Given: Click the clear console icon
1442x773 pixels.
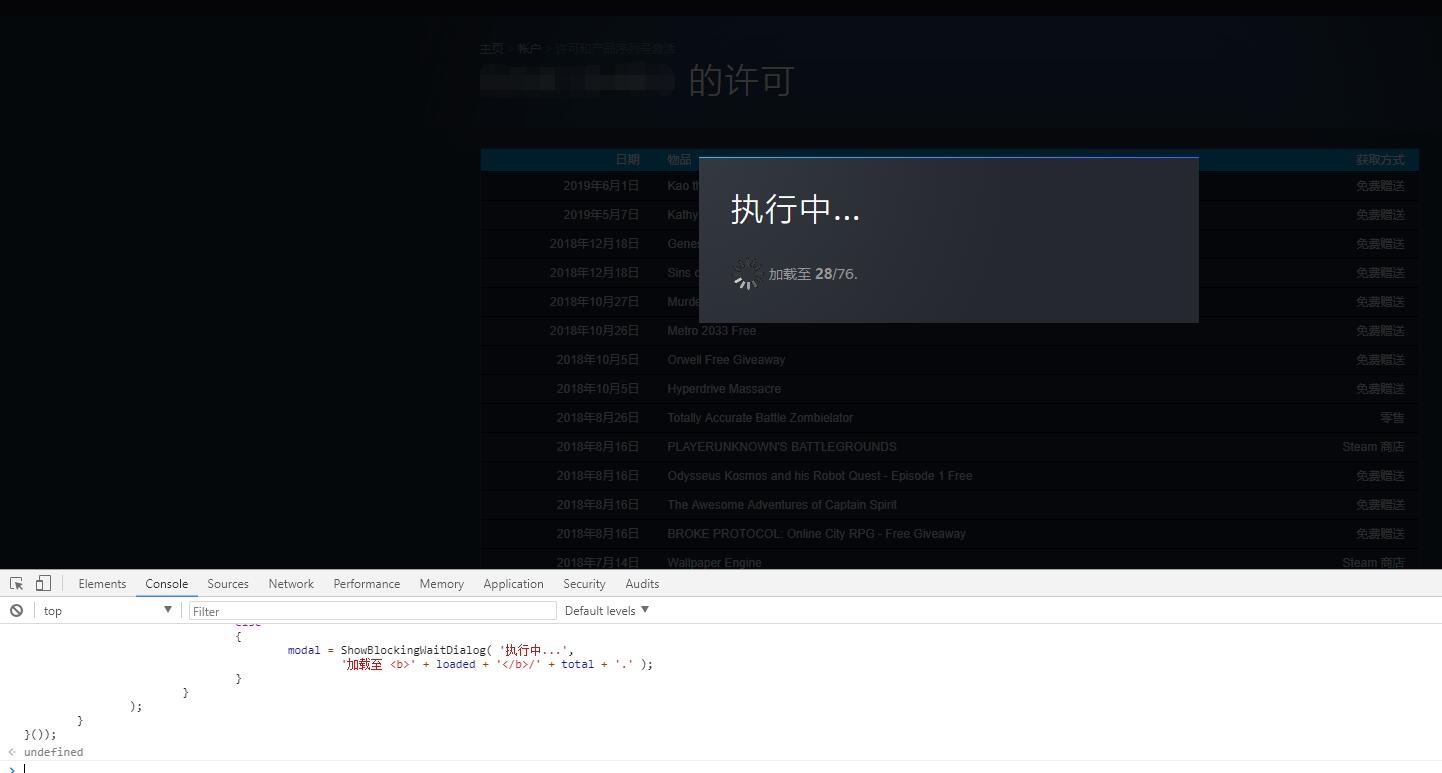Looking at the screenshot, I should coord(17,611).
